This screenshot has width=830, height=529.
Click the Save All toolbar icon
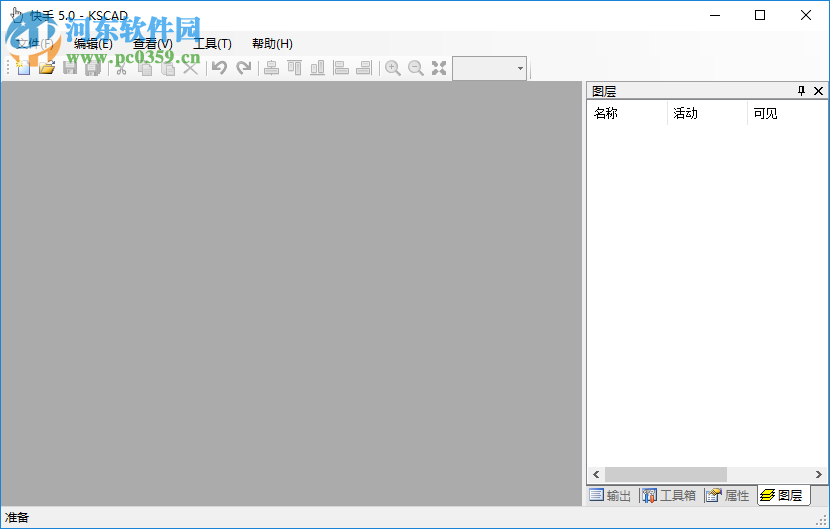pos(93,68)
